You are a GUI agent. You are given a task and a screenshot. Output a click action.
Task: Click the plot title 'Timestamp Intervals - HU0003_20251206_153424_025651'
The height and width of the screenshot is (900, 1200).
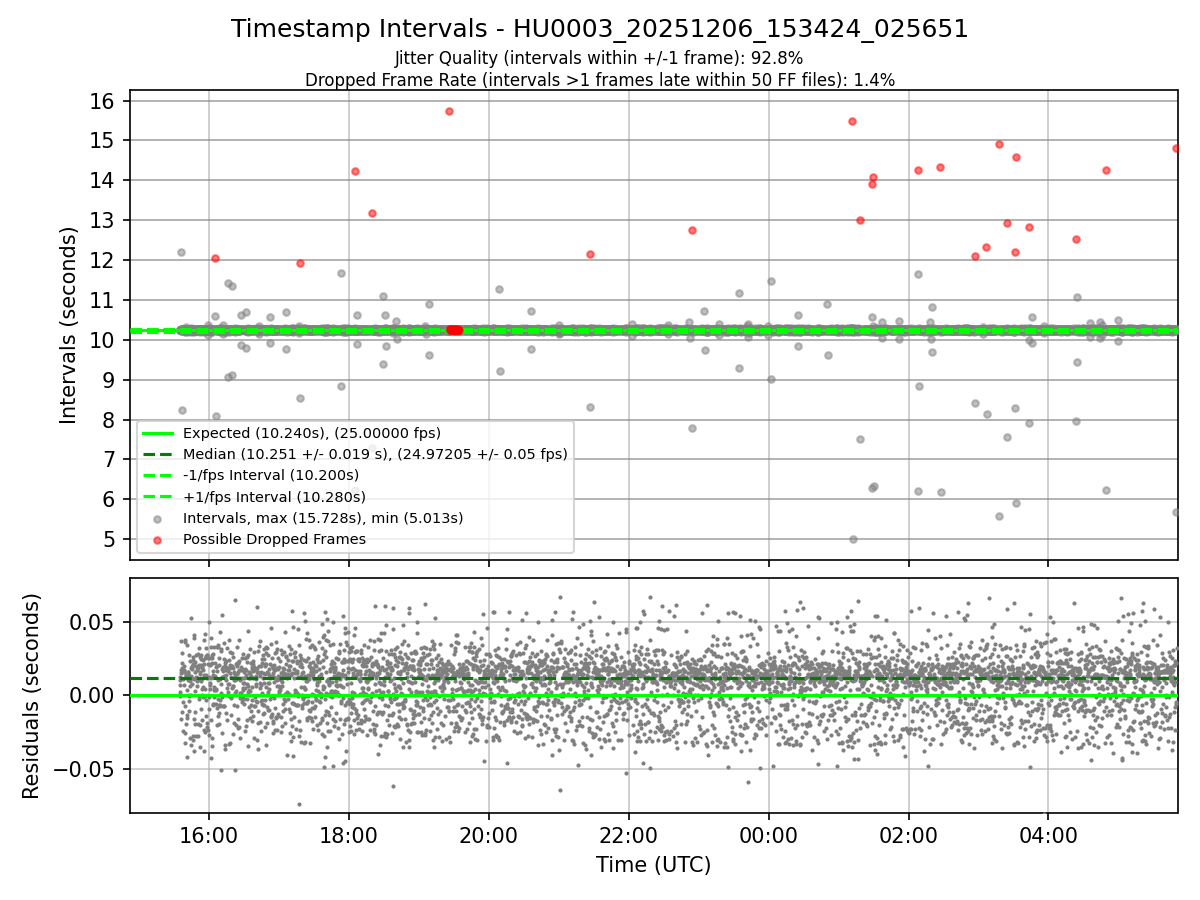(599, 29)
